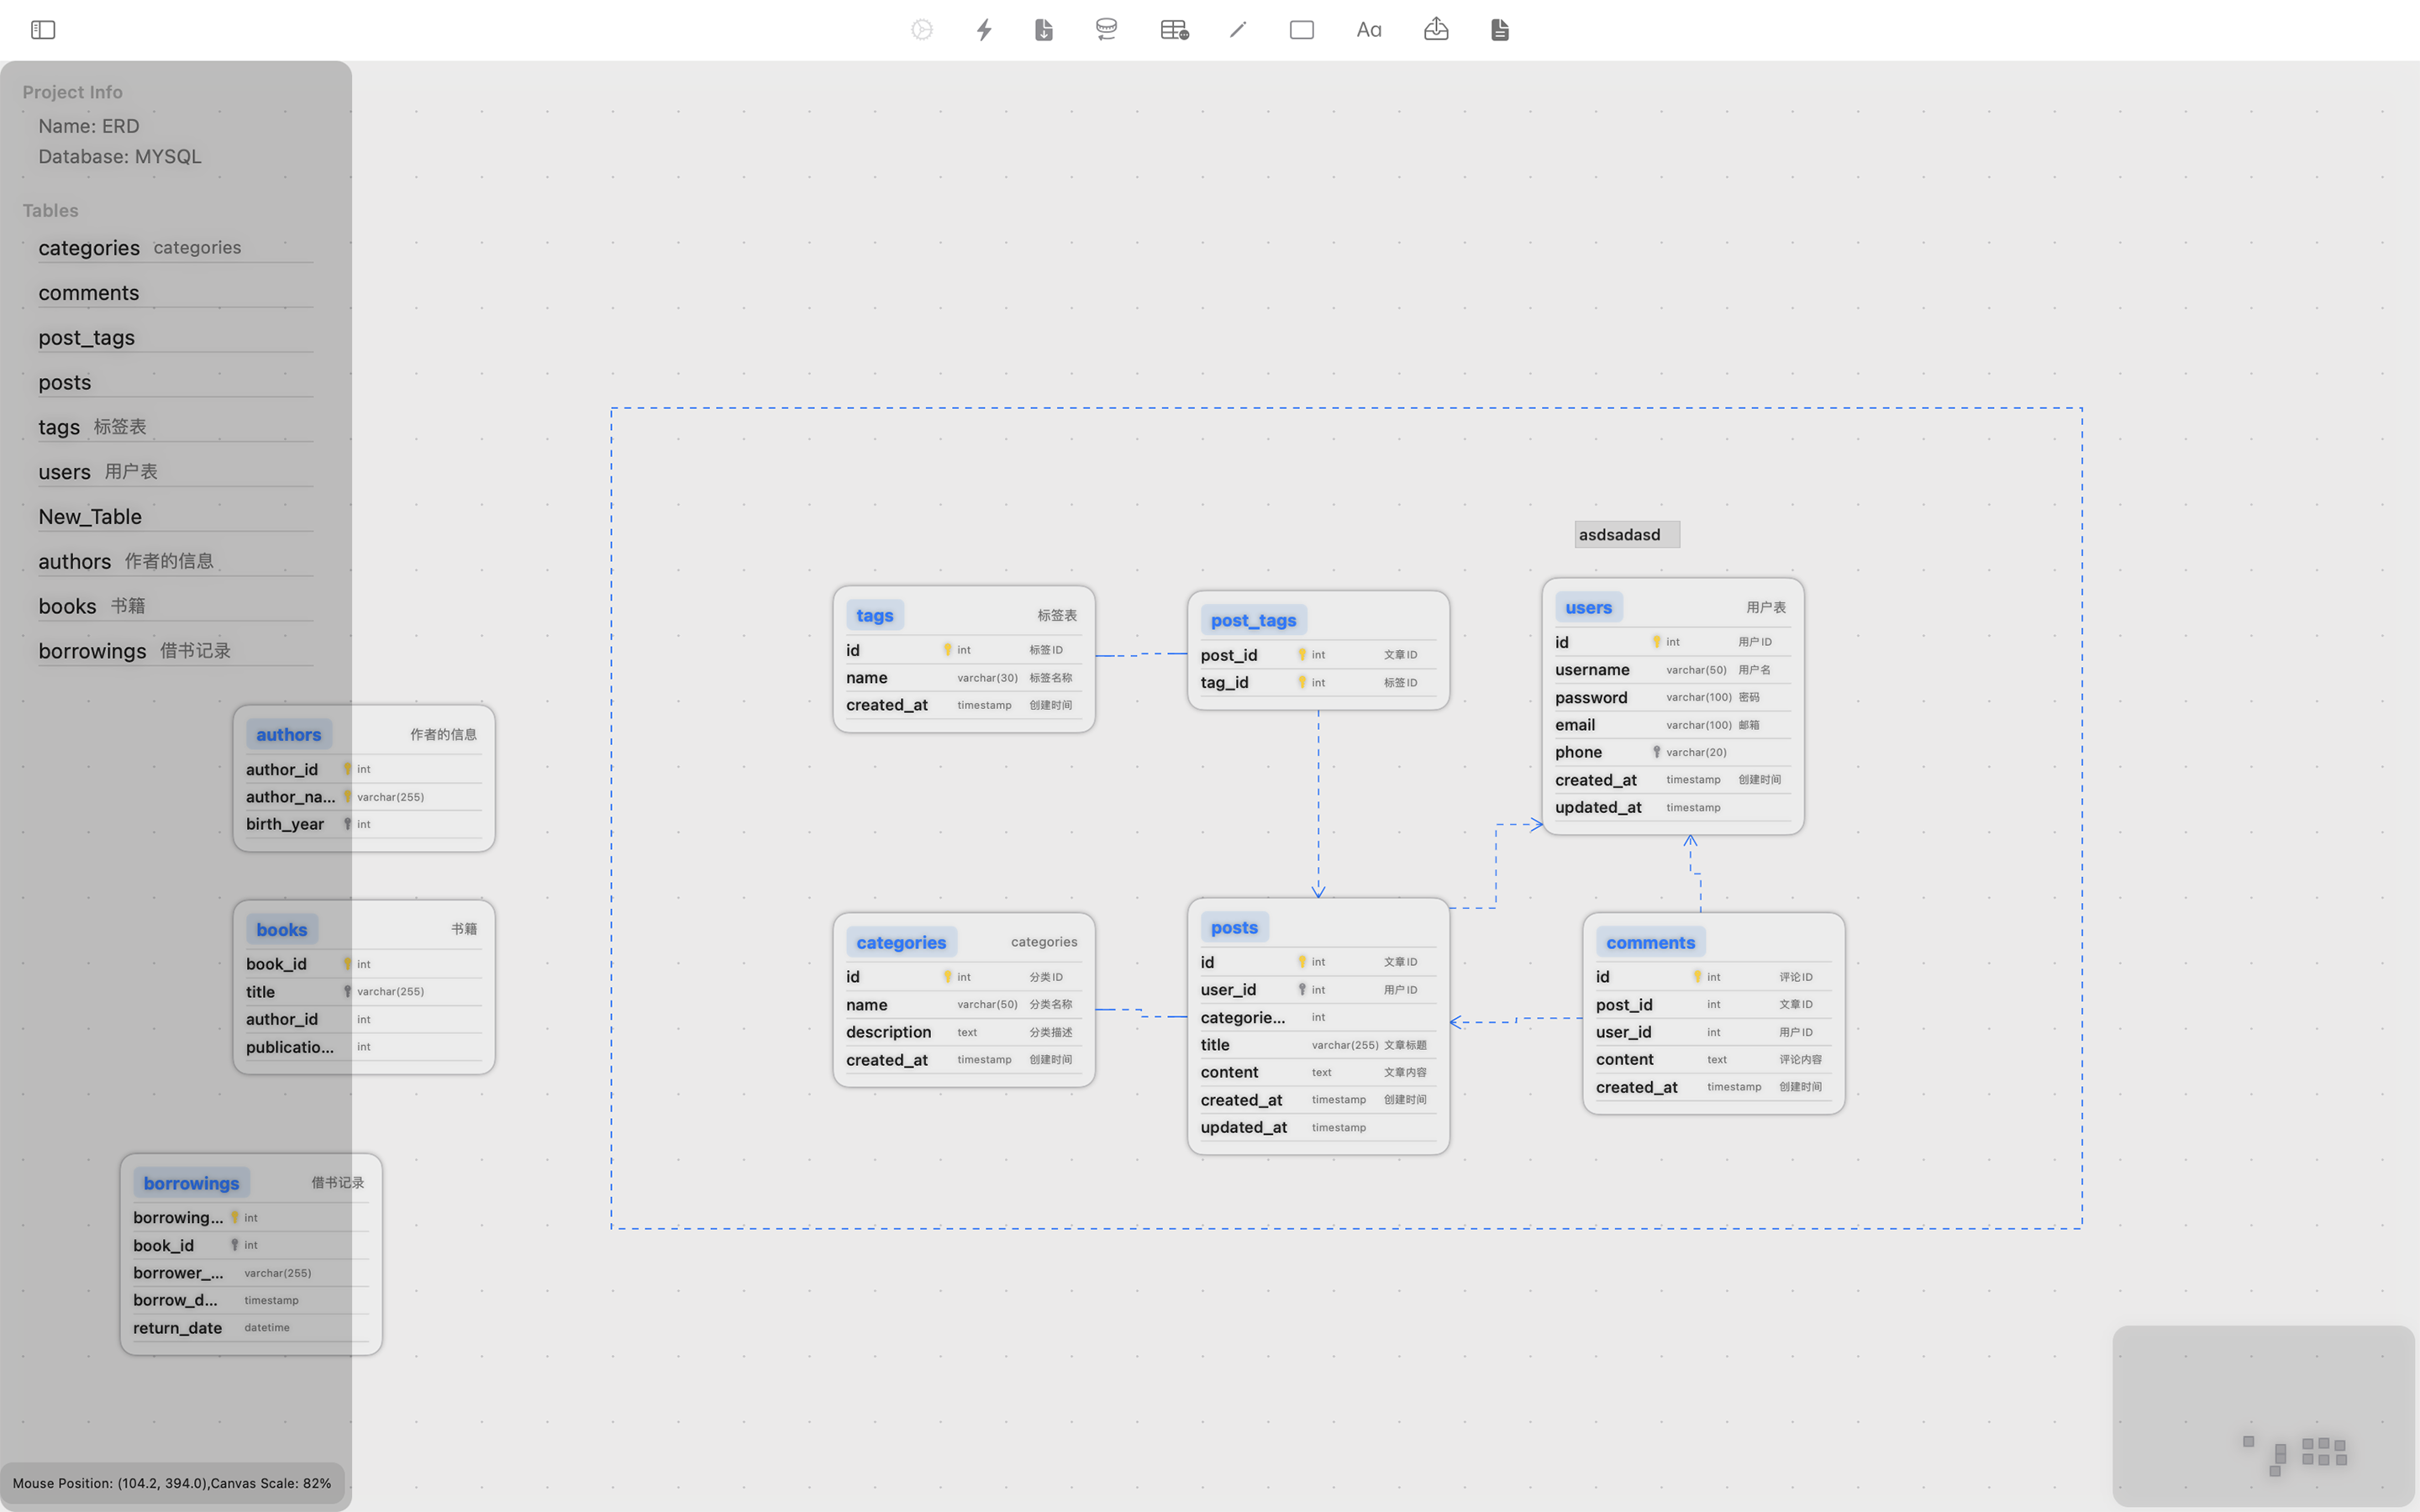
Task: Click the add table icon
Action: [1174, 30]
